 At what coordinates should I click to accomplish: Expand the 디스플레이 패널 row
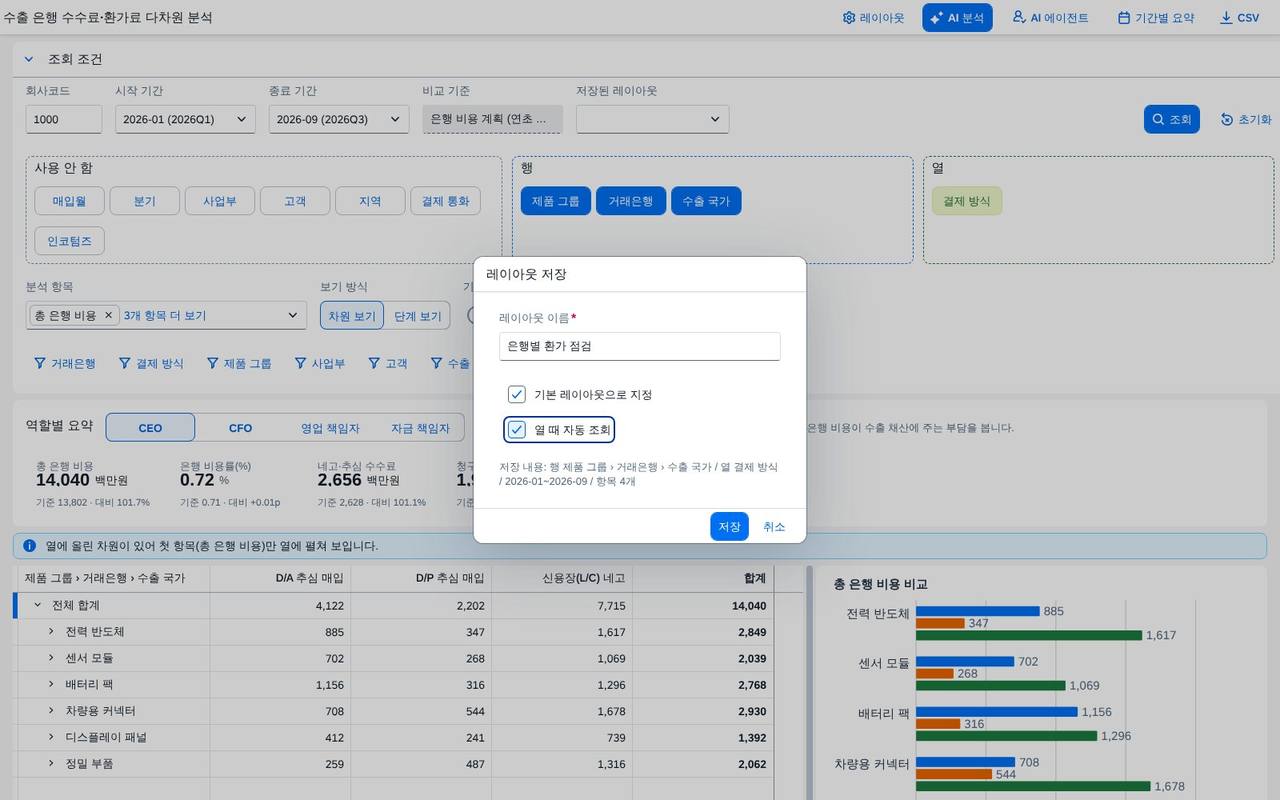tap(52, 737)
